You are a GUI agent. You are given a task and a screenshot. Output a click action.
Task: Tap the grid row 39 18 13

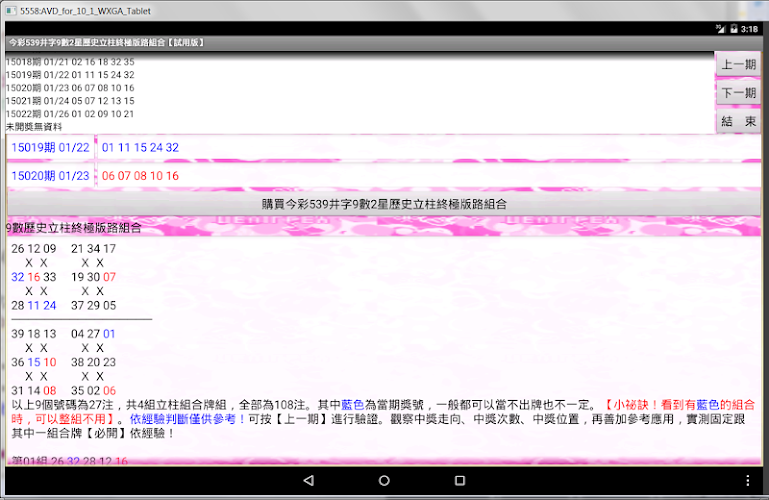coord(34,334)
